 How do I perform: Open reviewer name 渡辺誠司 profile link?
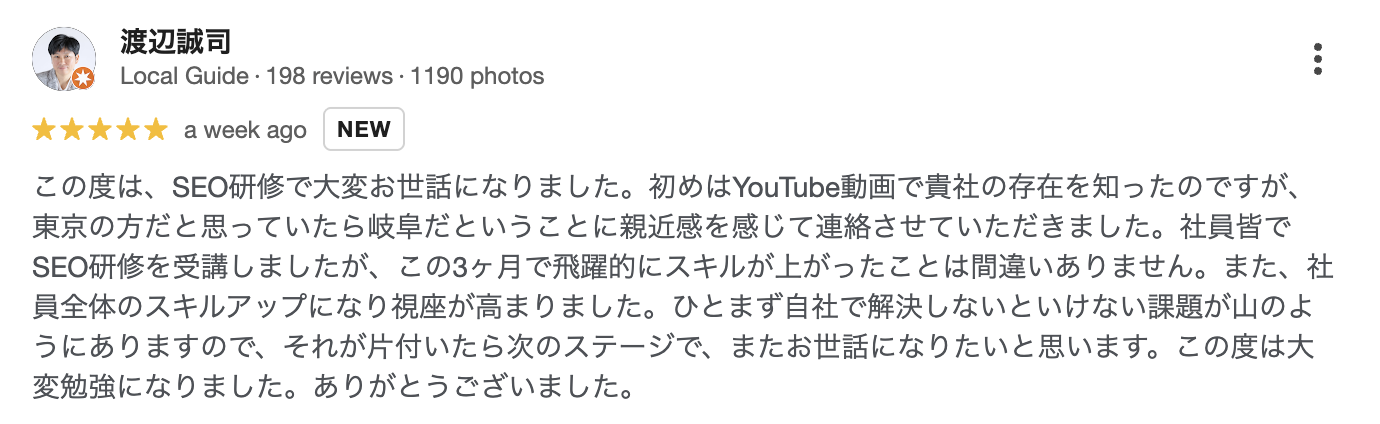tap(176, 42)
